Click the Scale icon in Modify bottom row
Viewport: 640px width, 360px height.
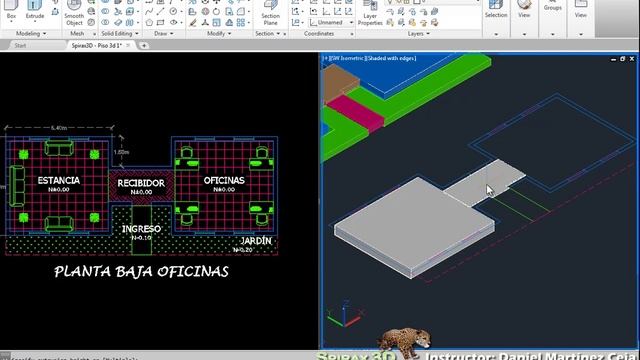tap(216, 22)
